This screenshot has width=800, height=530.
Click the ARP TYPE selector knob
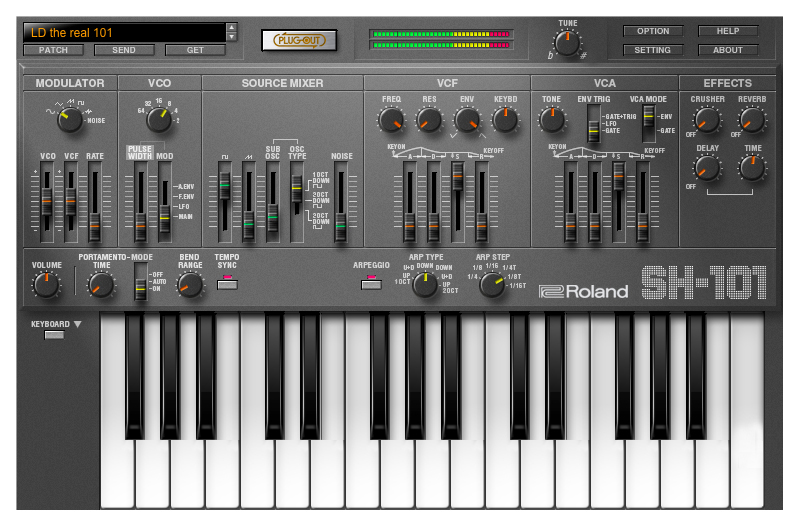tap(425, 285)
